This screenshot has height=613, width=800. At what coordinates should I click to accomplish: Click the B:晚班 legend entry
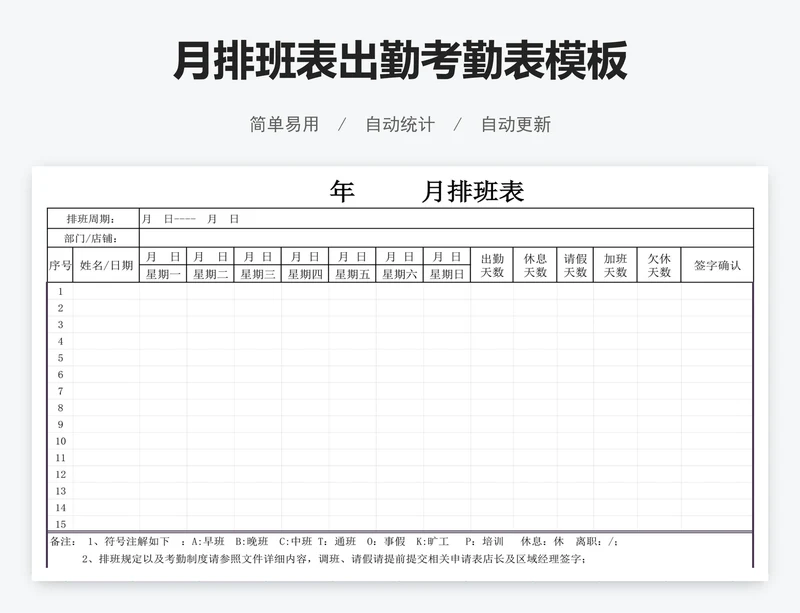(252, 542)
